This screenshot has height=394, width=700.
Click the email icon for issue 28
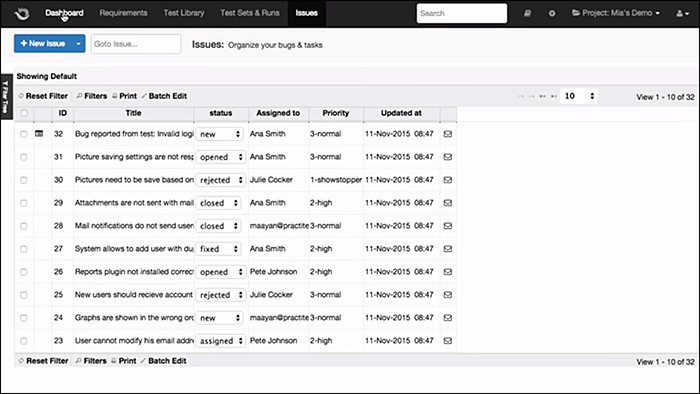click(448, 226)
